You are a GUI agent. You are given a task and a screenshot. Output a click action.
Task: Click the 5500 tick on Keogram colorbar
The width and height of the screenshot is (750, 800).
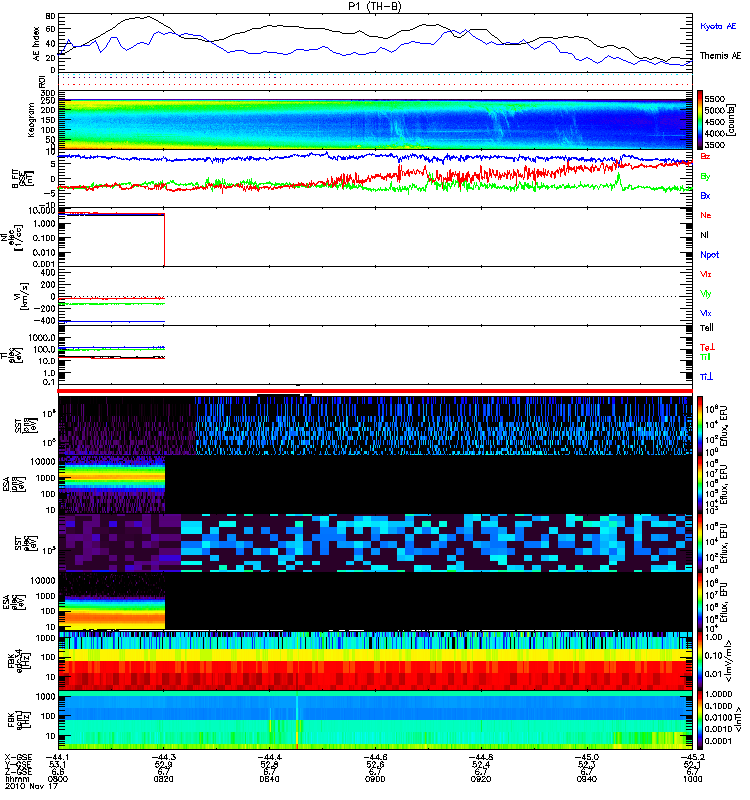[x=714, y=99]
